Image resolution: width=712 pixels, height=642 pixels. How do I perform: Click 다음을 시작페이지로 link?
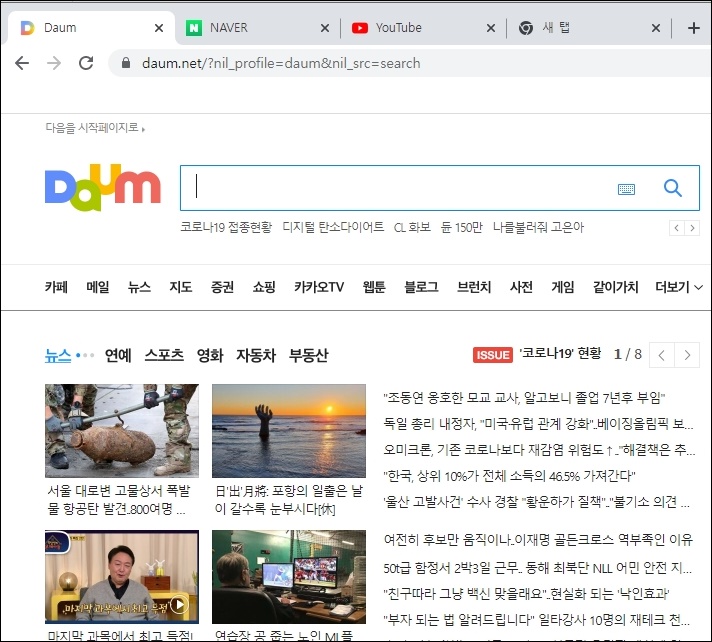(x=95, y=128)
